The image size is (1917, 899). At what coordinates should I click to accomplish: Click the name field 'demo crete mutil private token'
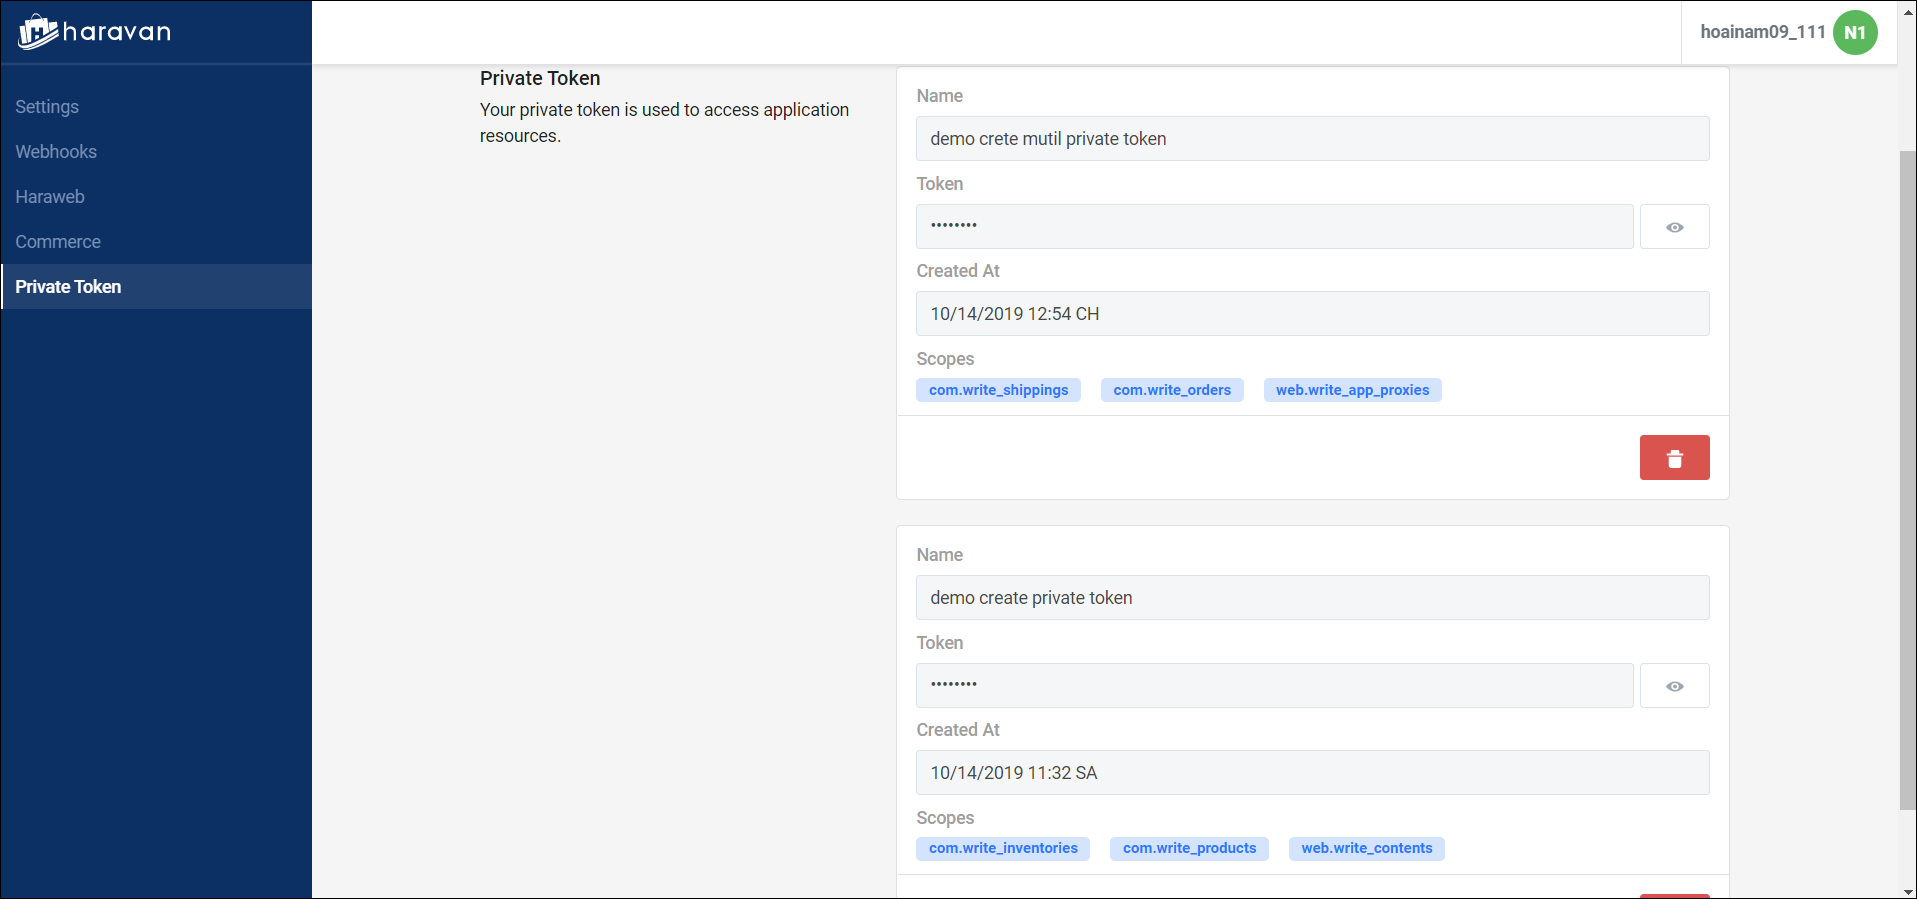pyautogui.click(x=1312, y=139)
